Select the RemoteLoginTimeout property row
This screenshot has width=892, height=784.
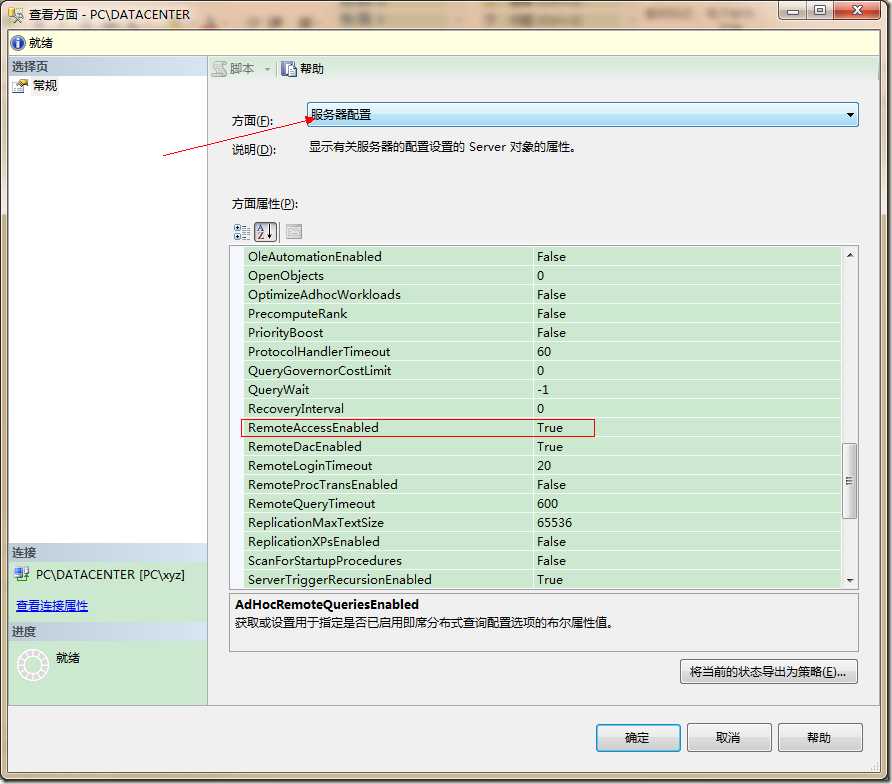(x=542, y=465)
